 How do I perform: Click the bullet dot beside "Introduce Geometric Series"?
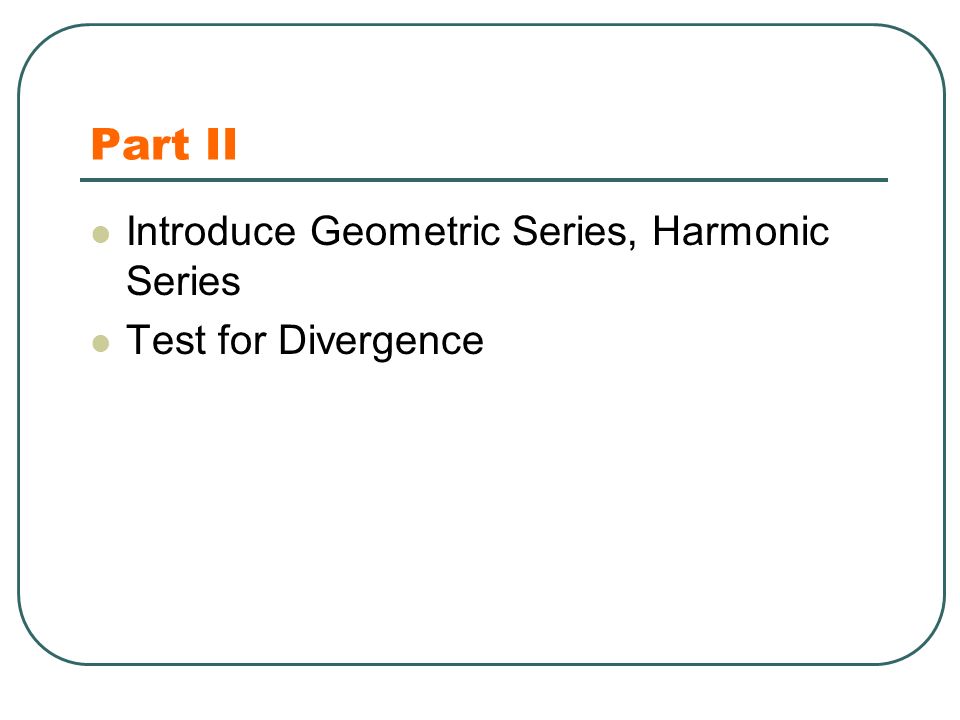tap(100, 234)
